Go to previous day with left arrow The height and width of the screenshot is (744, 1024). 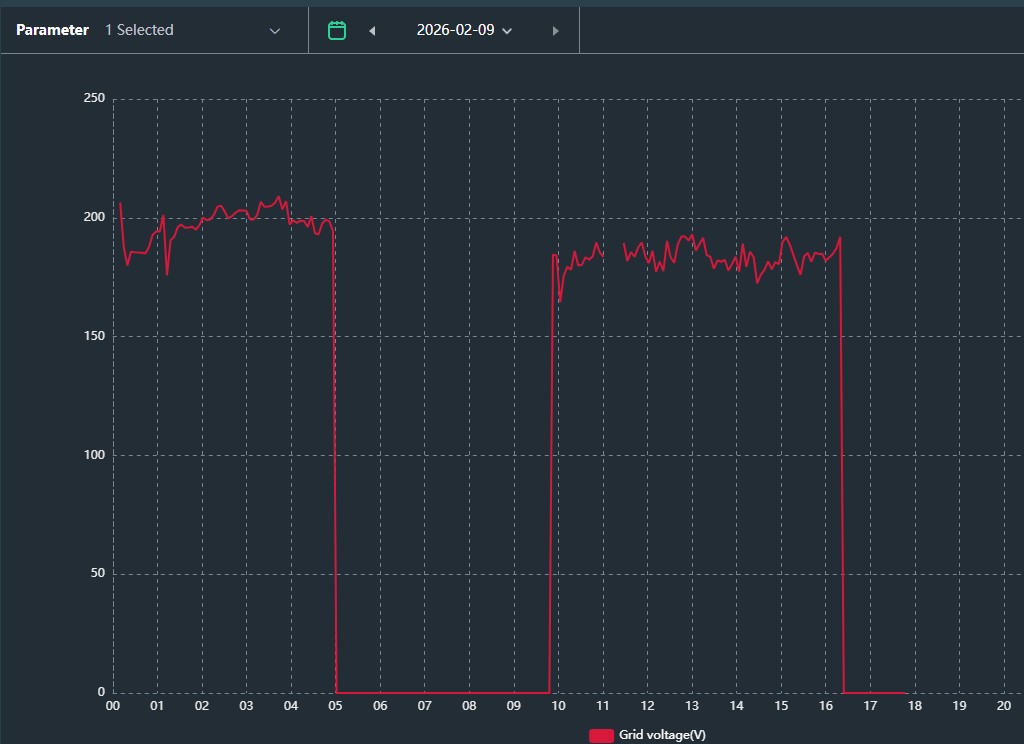pyautogui.click(x=372, y=30)
